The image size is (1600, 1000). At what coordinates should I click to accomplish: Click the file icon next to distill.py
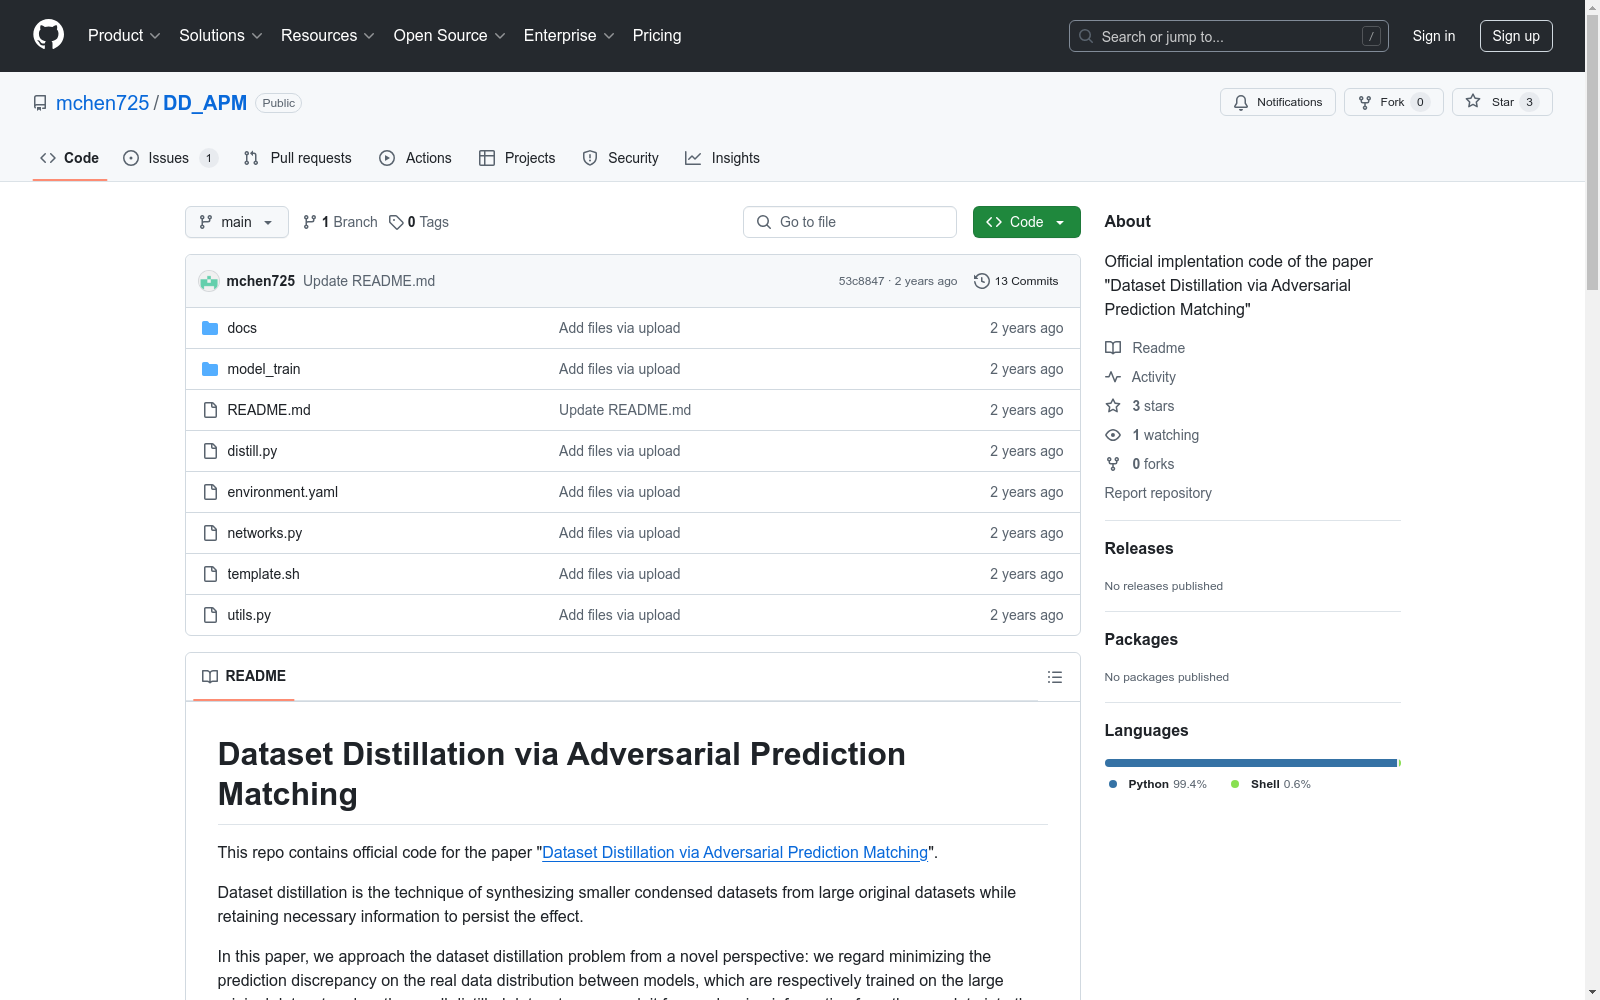click(210, 451)
